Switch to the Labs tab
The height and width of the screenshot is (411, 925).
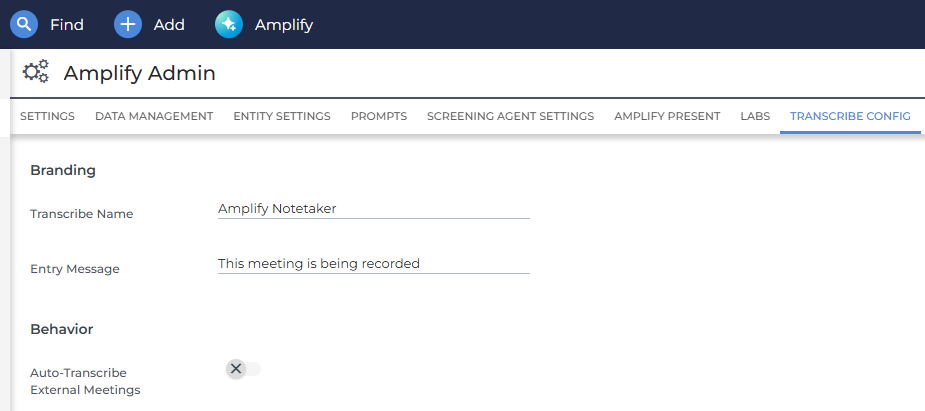(x=755, y=116)
